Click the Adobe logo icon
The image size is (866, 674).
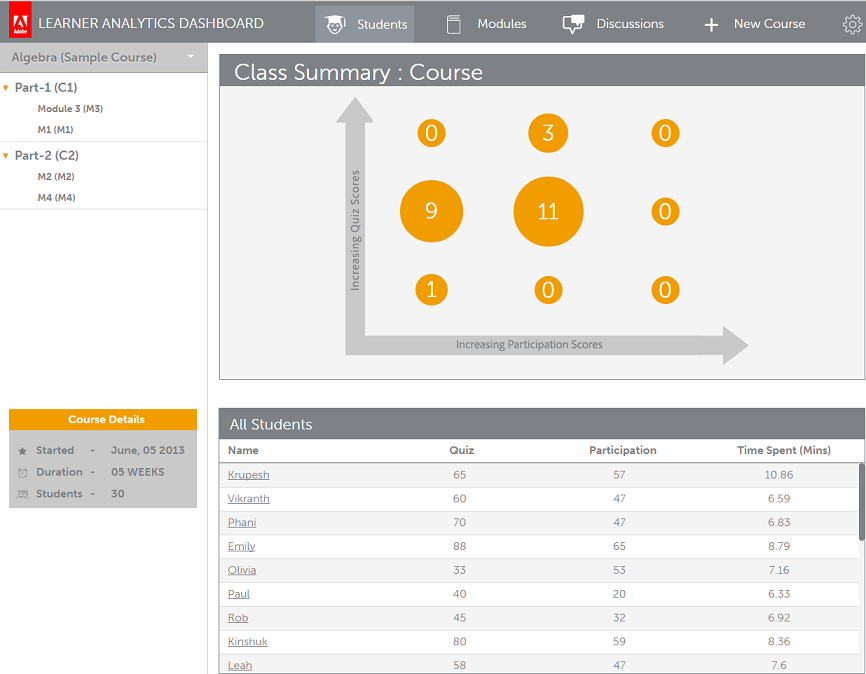[x=19, y=23]
